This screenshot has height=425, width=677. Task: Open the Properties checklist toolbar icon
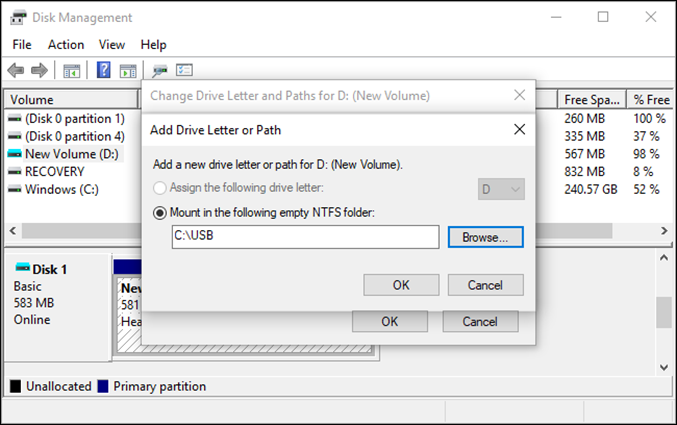click(184, 70)
